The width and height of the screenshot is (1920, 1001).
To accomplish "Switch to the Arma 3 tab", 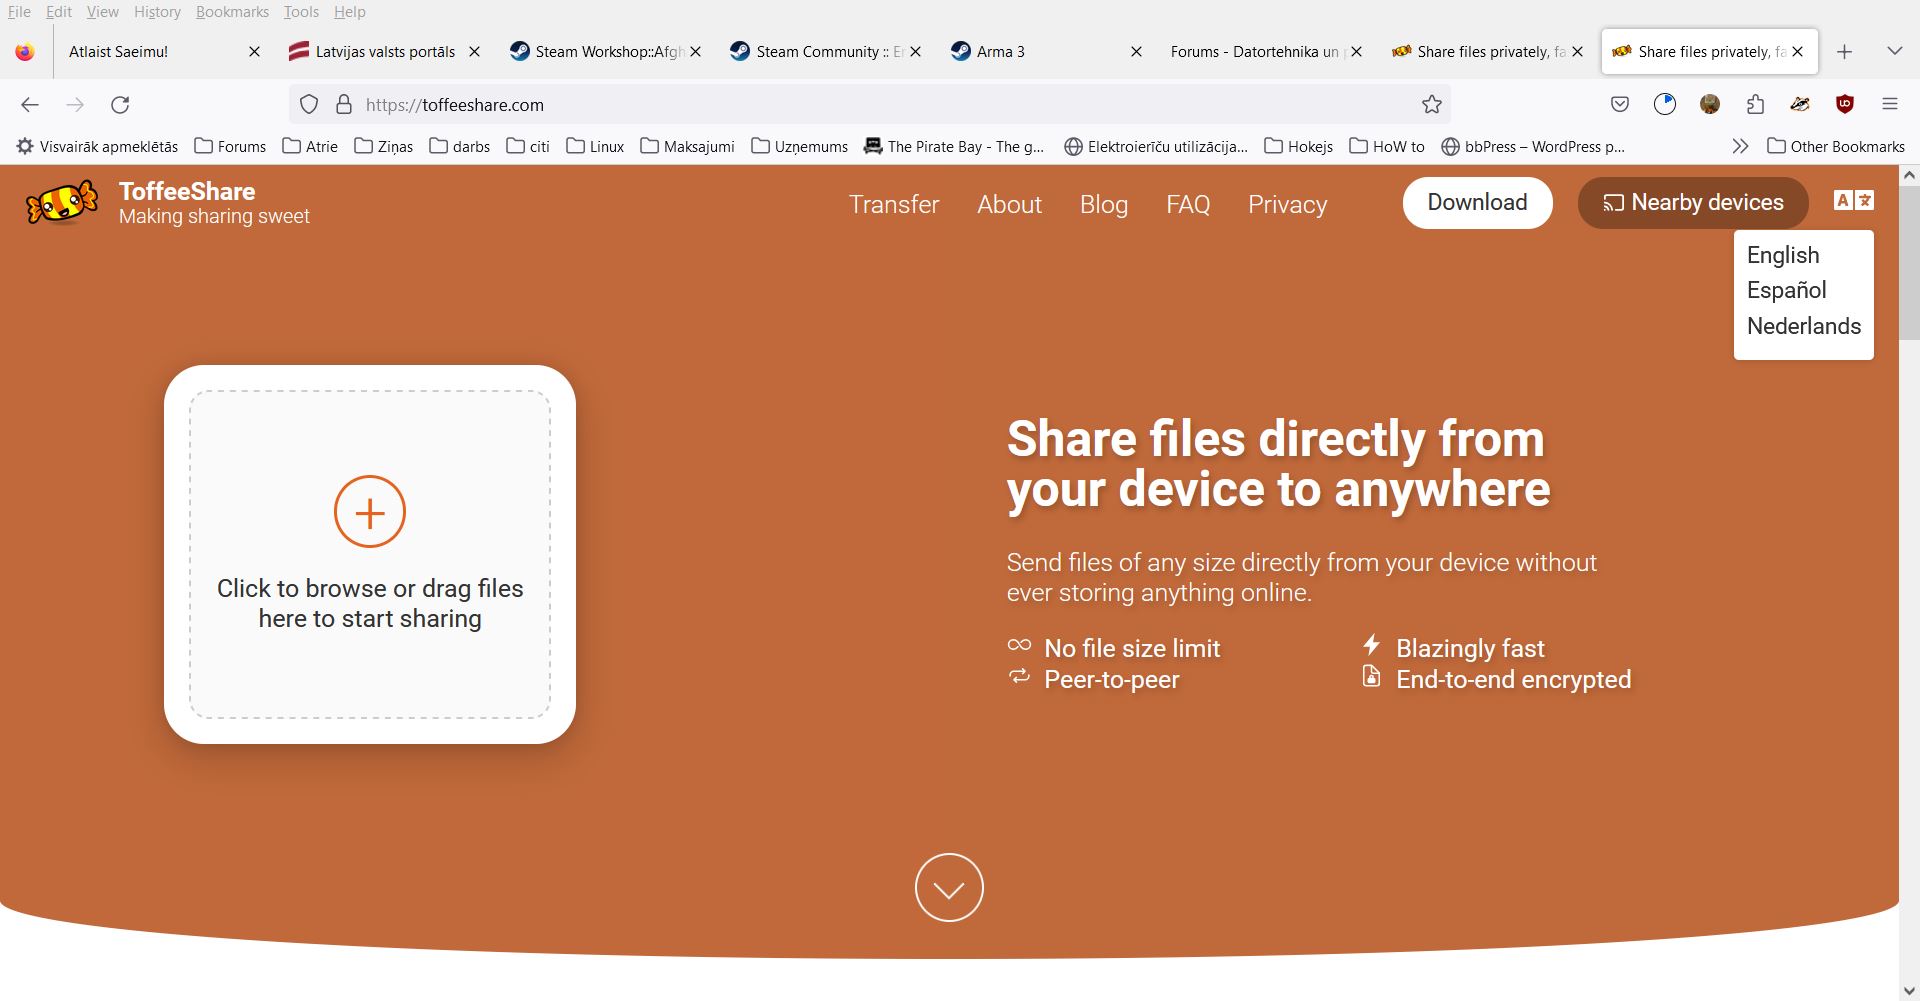I will coord(1035,52).
